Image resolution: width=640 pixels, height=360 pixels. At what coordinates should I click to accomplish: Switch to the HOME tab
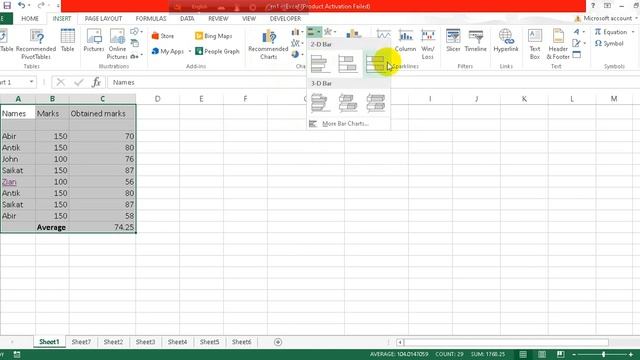(30, 19)
